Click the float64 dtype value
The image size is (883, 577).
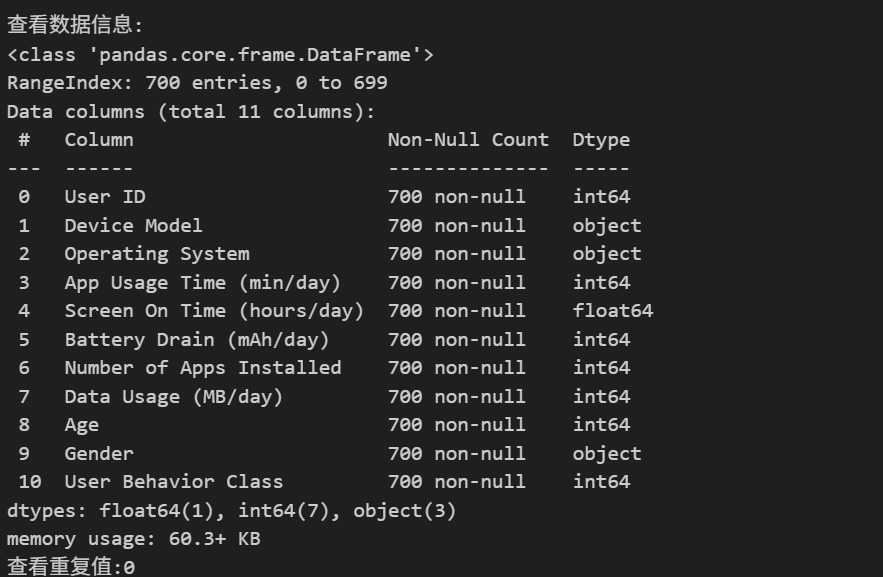point(613,311)
